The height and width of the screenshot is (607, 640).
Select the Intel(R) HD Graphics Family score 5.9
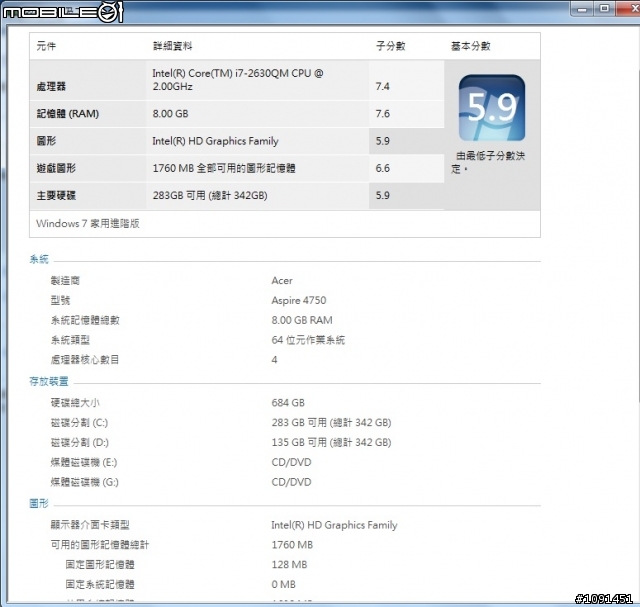point(382,141)
